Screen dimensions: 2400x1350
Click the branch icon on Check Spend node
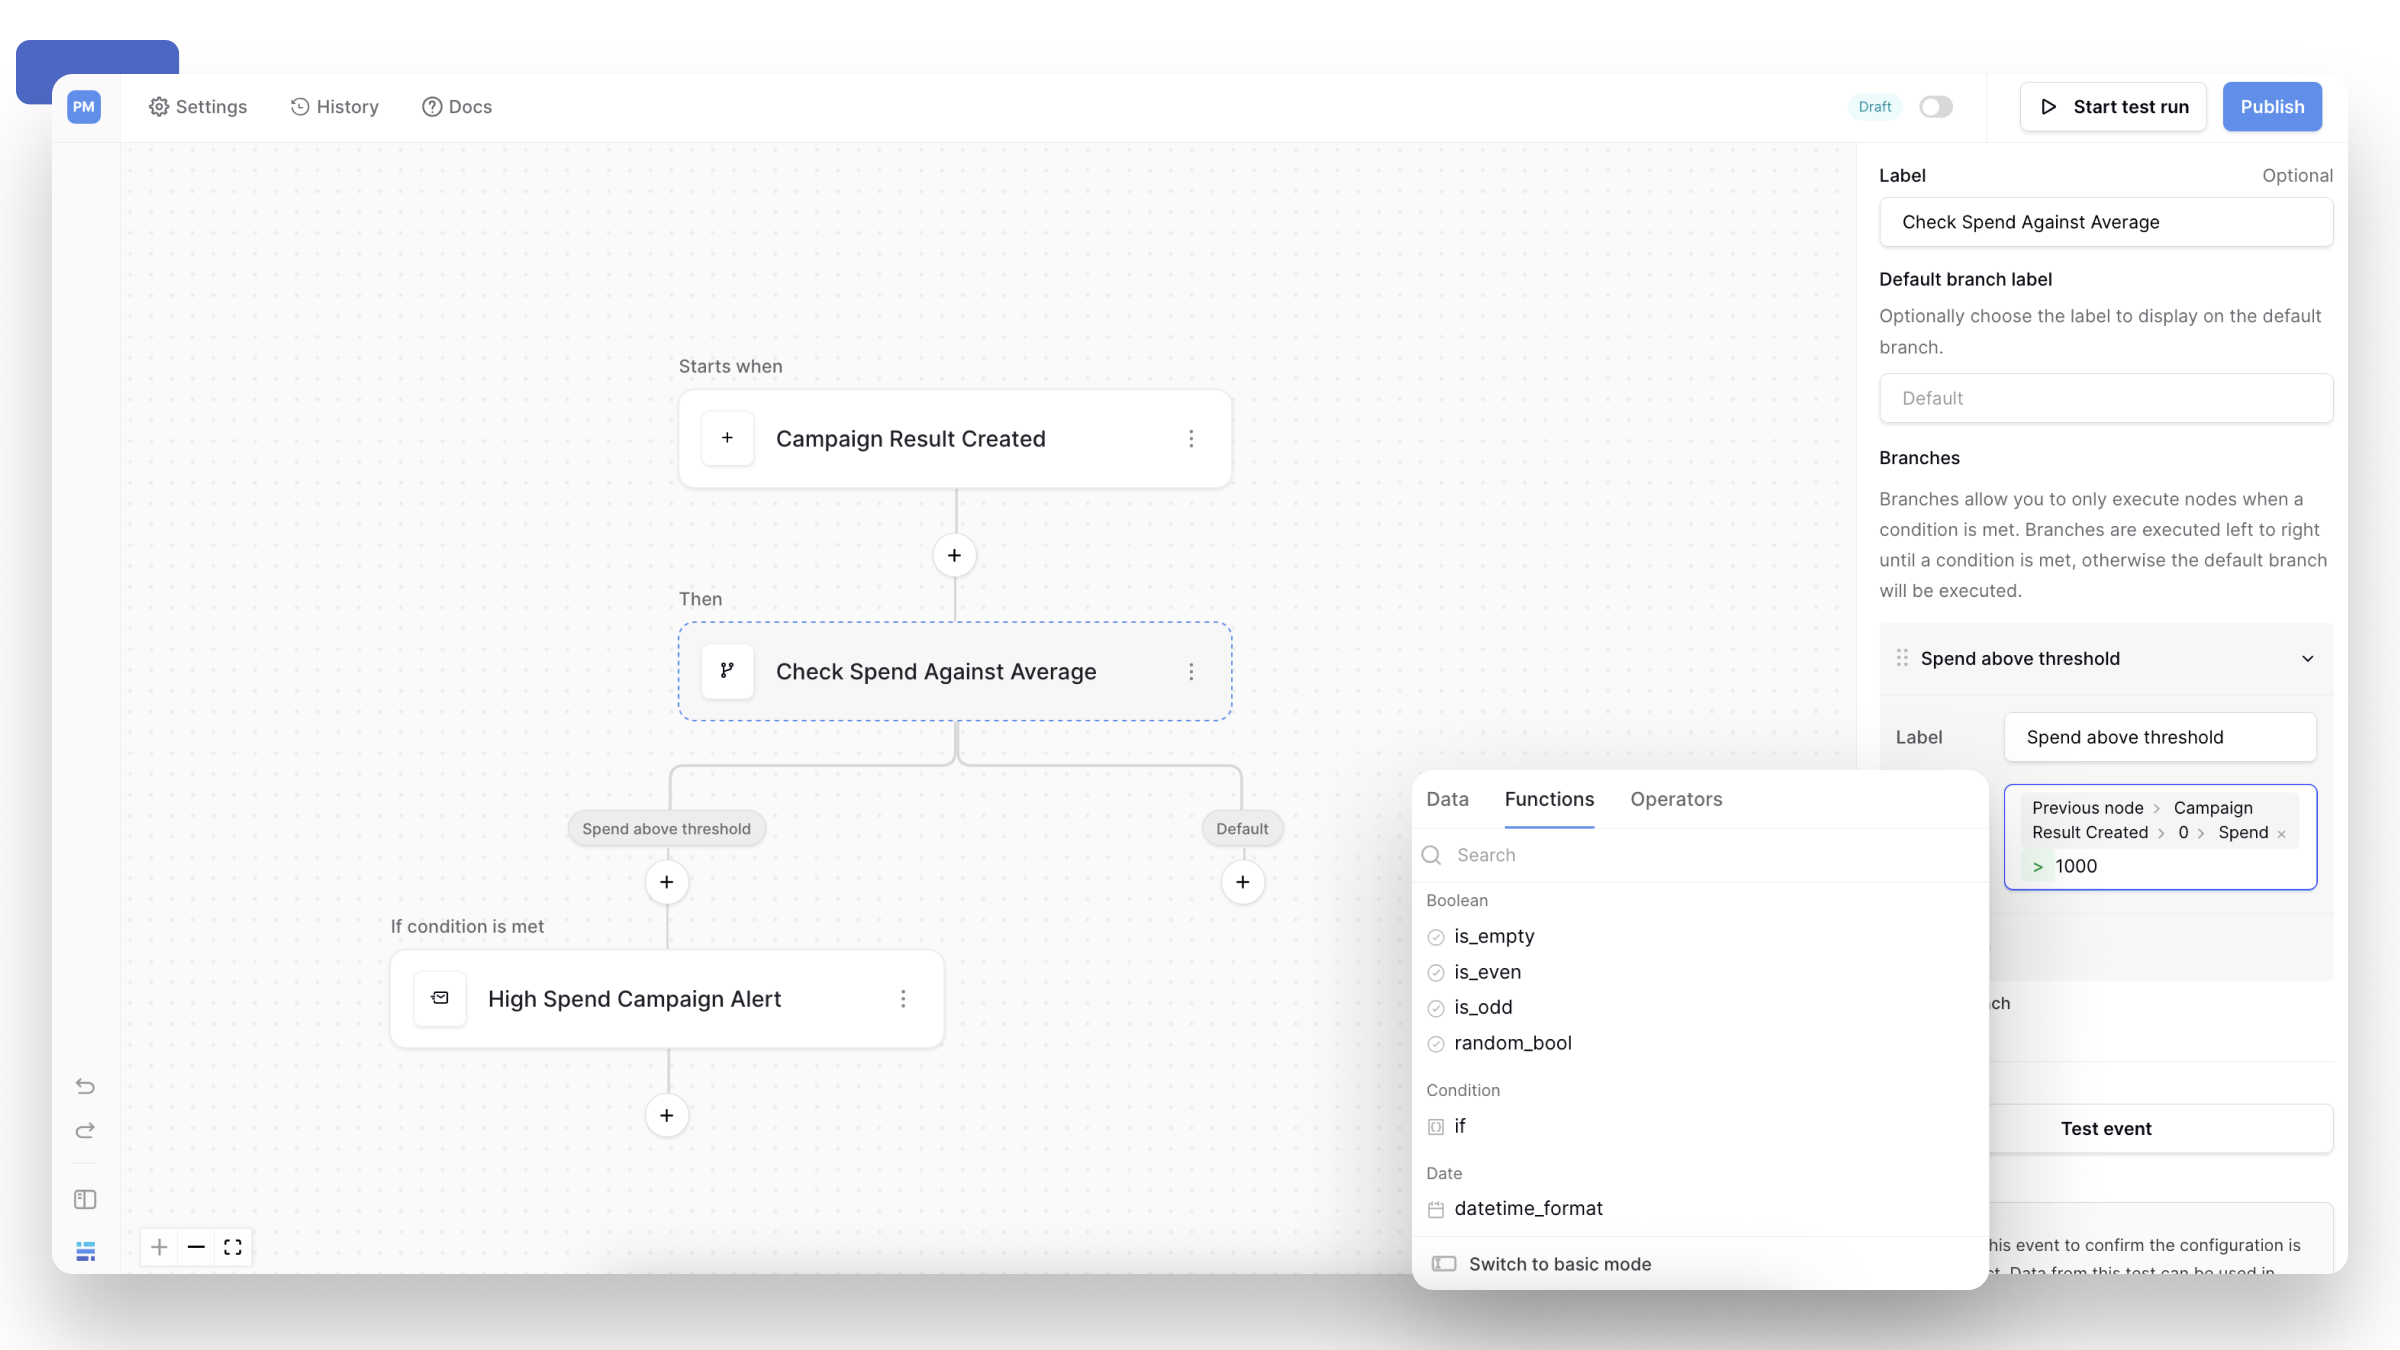point(727,671)
